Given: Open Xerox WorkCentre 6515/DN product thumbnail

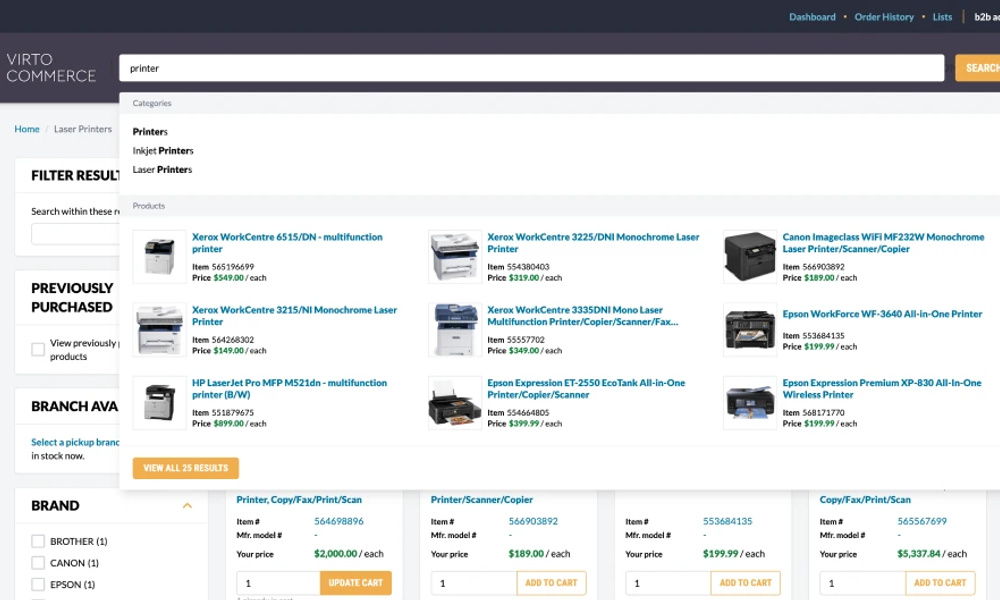Looking at the screenshot, I should [159, 256].
